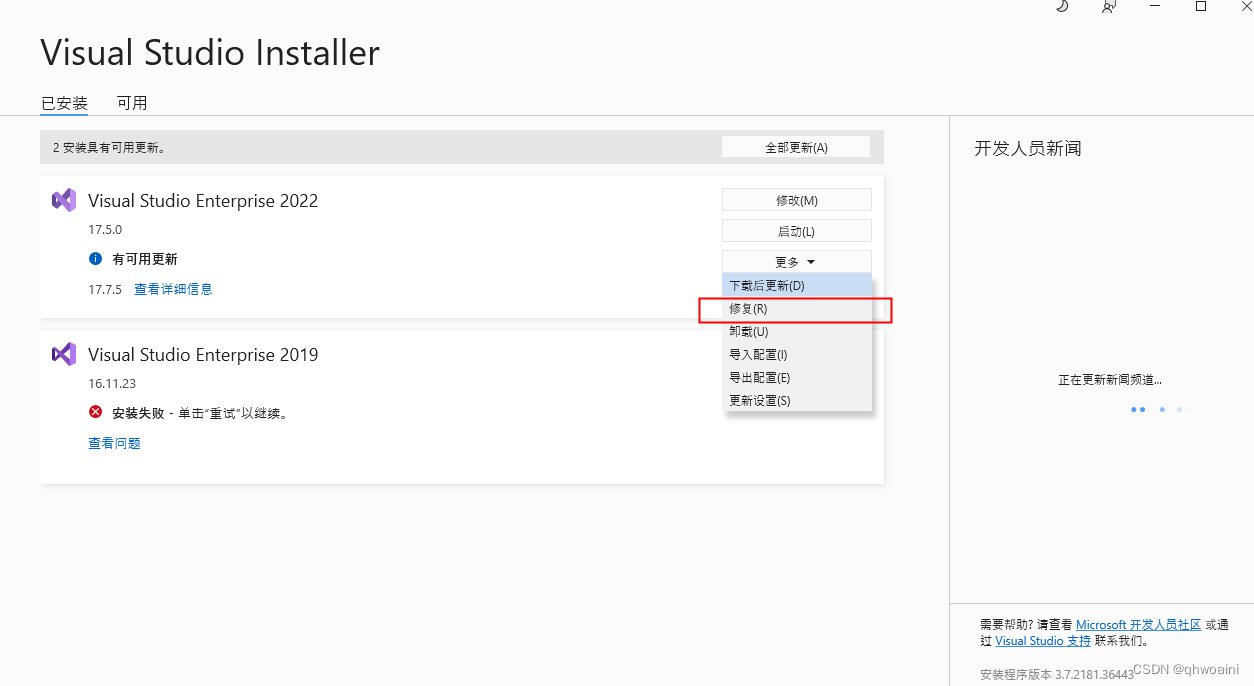Choose 卸载(U) in the dropdown menu

[797, 332]
